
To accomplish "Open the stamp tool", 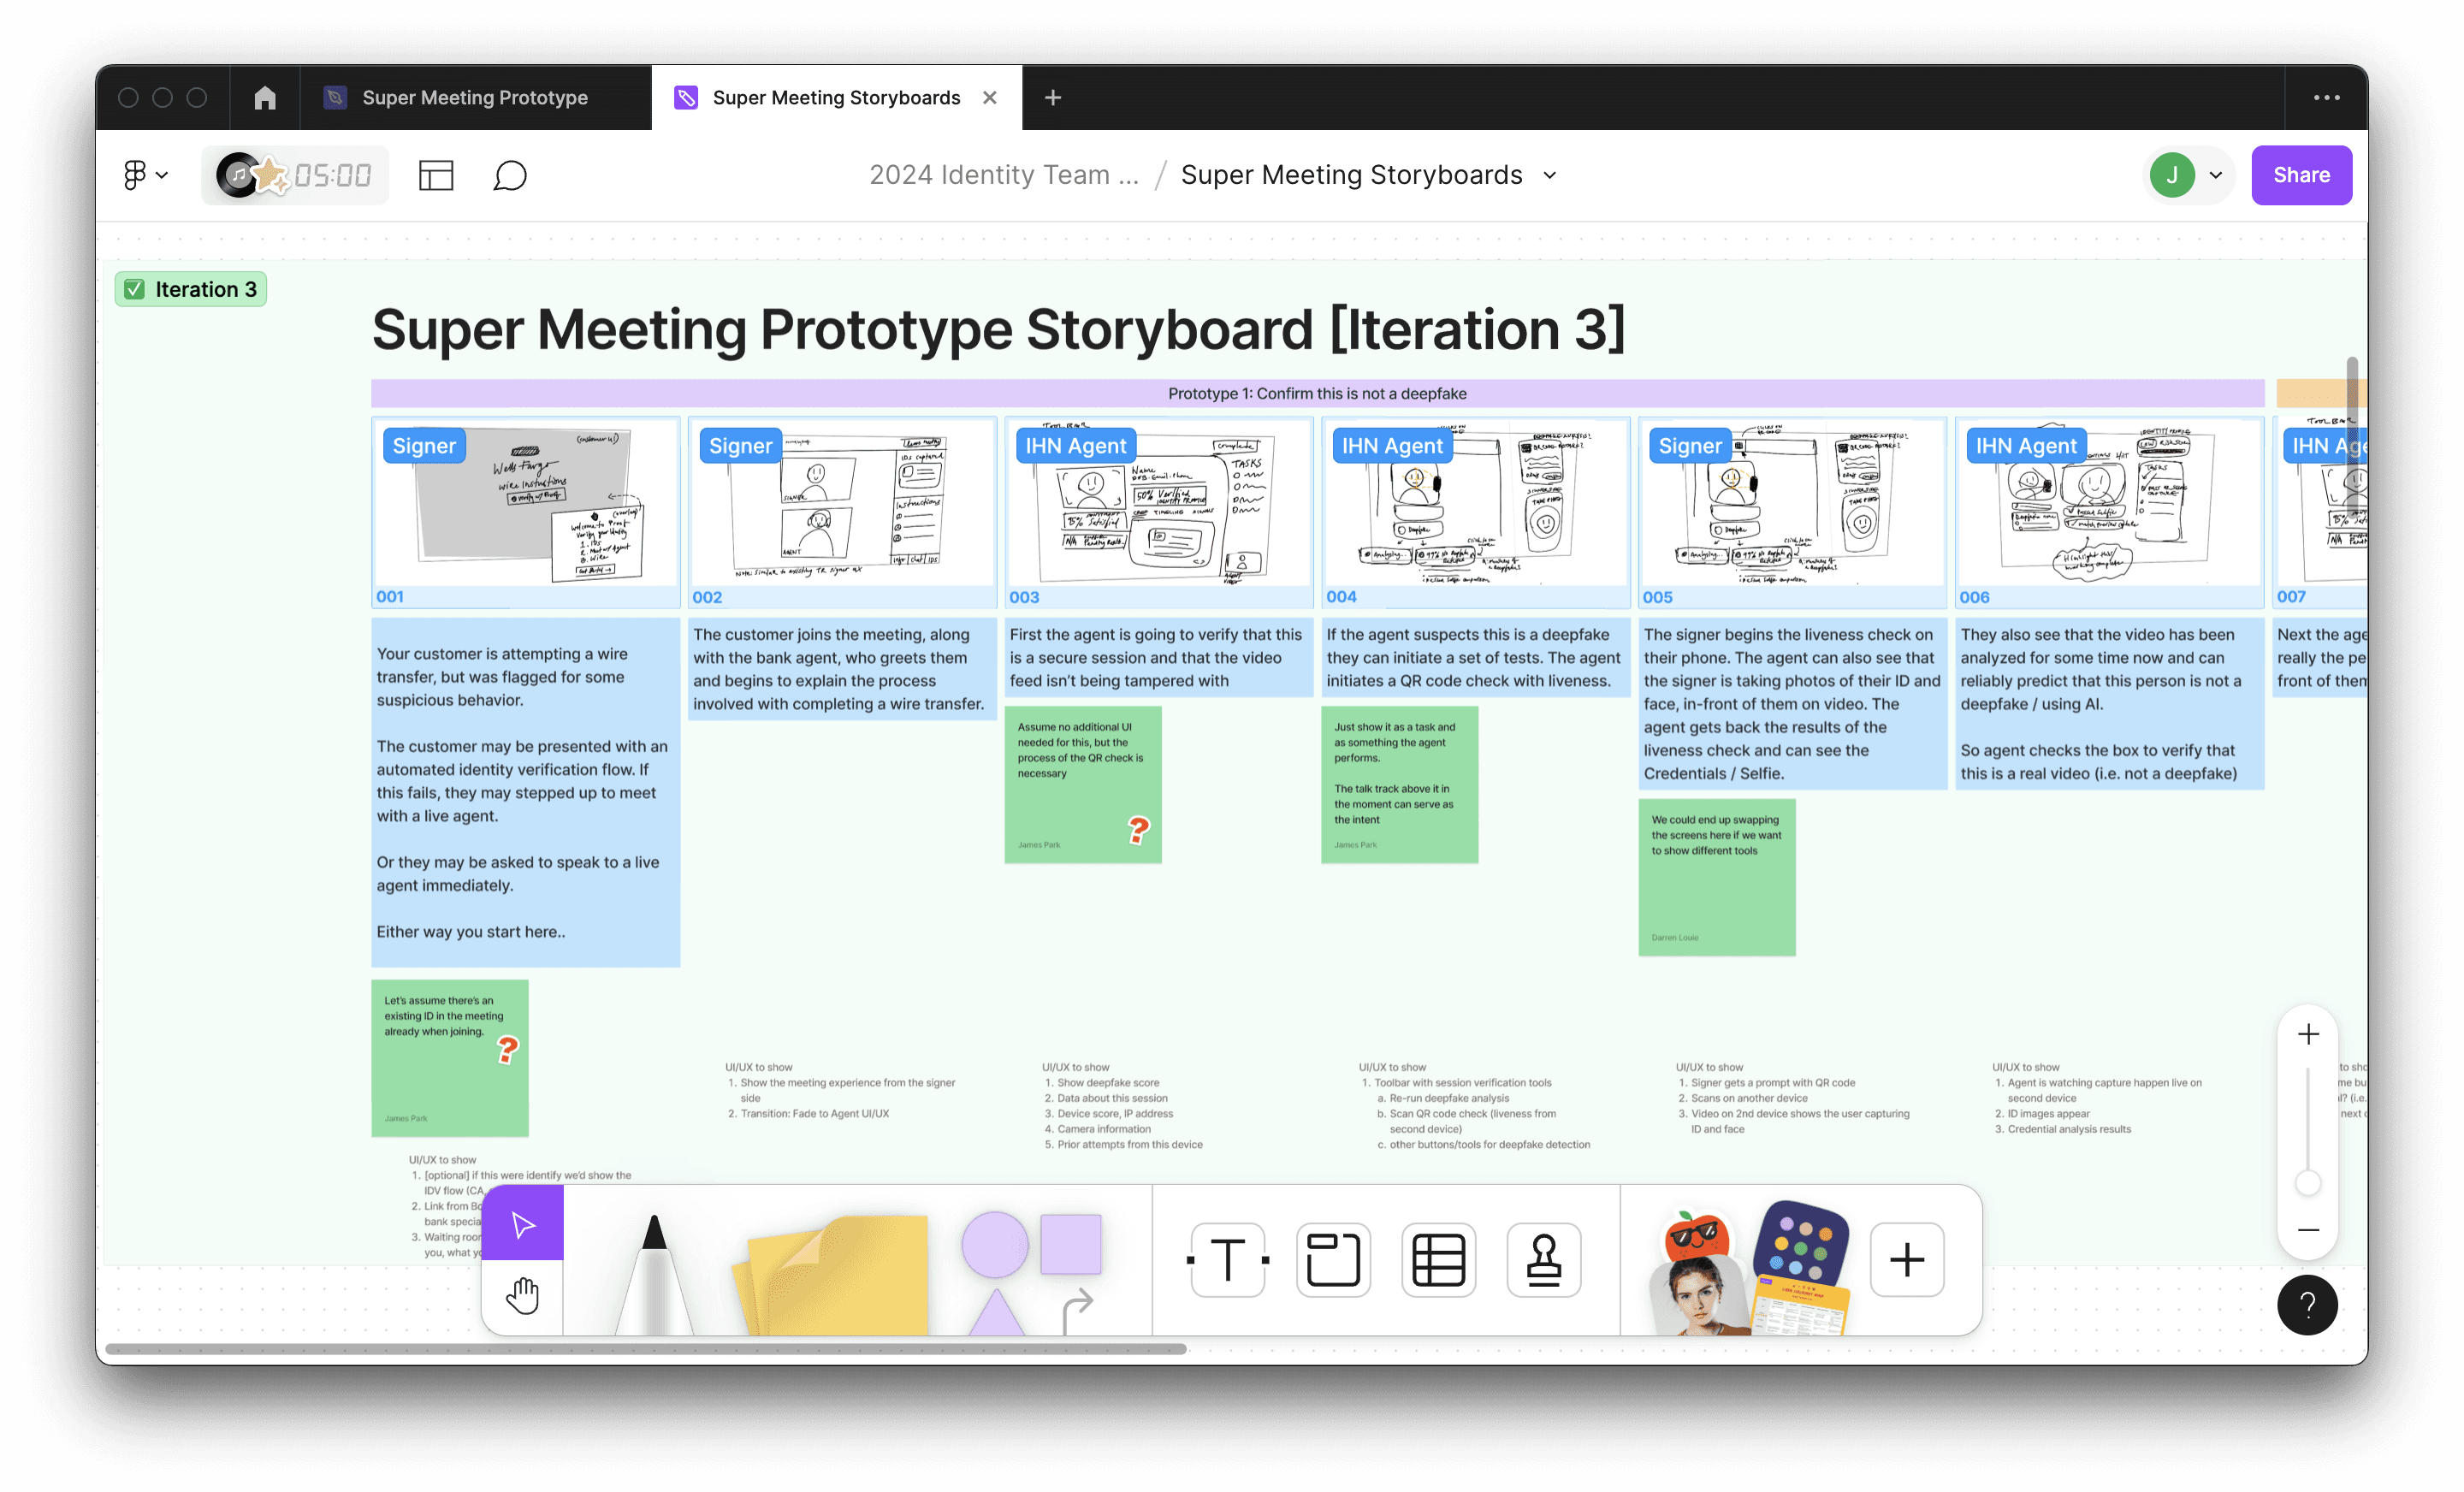I will pyautogui.click(x=1543, y=1259).
